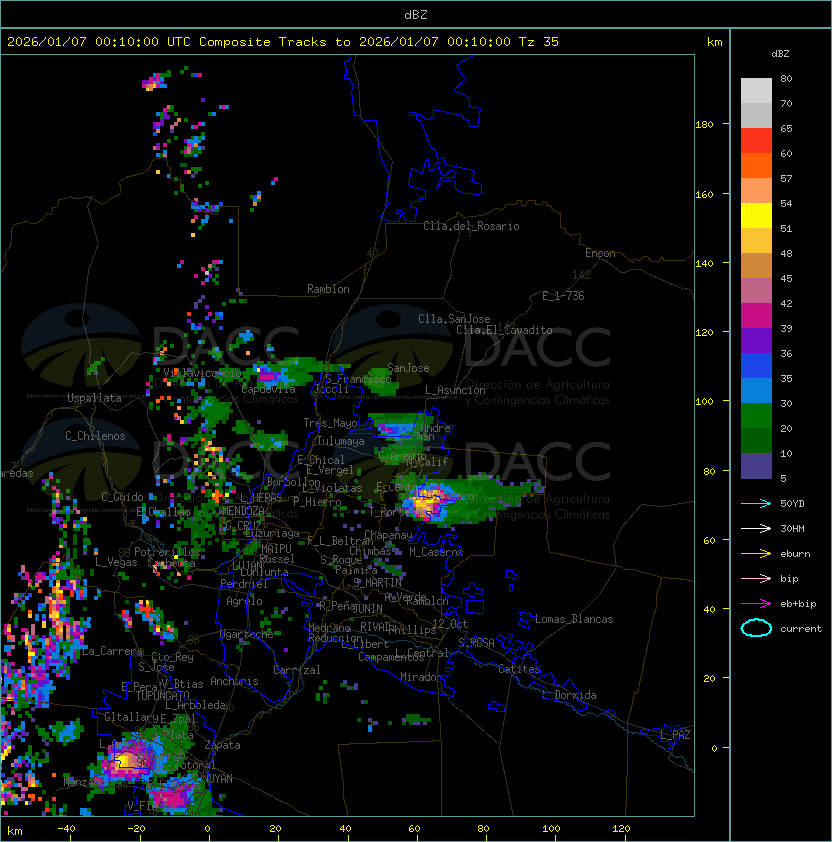This screenshot has height=842, width=832.
Task: Click the 'L_Vegas' map label
Action: coord(116,562)
